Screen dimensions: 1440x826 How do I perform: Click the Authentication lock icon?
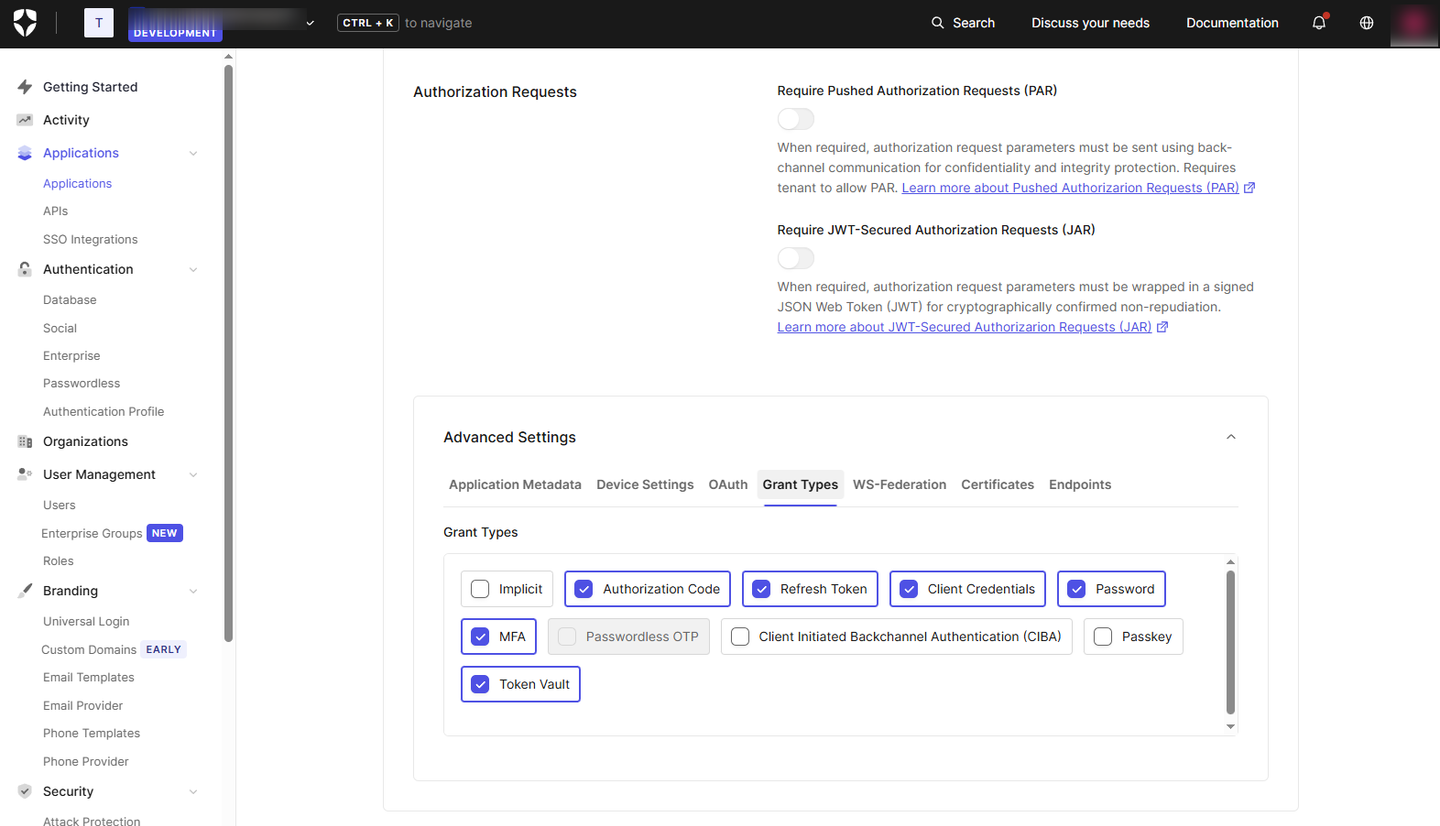[x=25, y=269]
